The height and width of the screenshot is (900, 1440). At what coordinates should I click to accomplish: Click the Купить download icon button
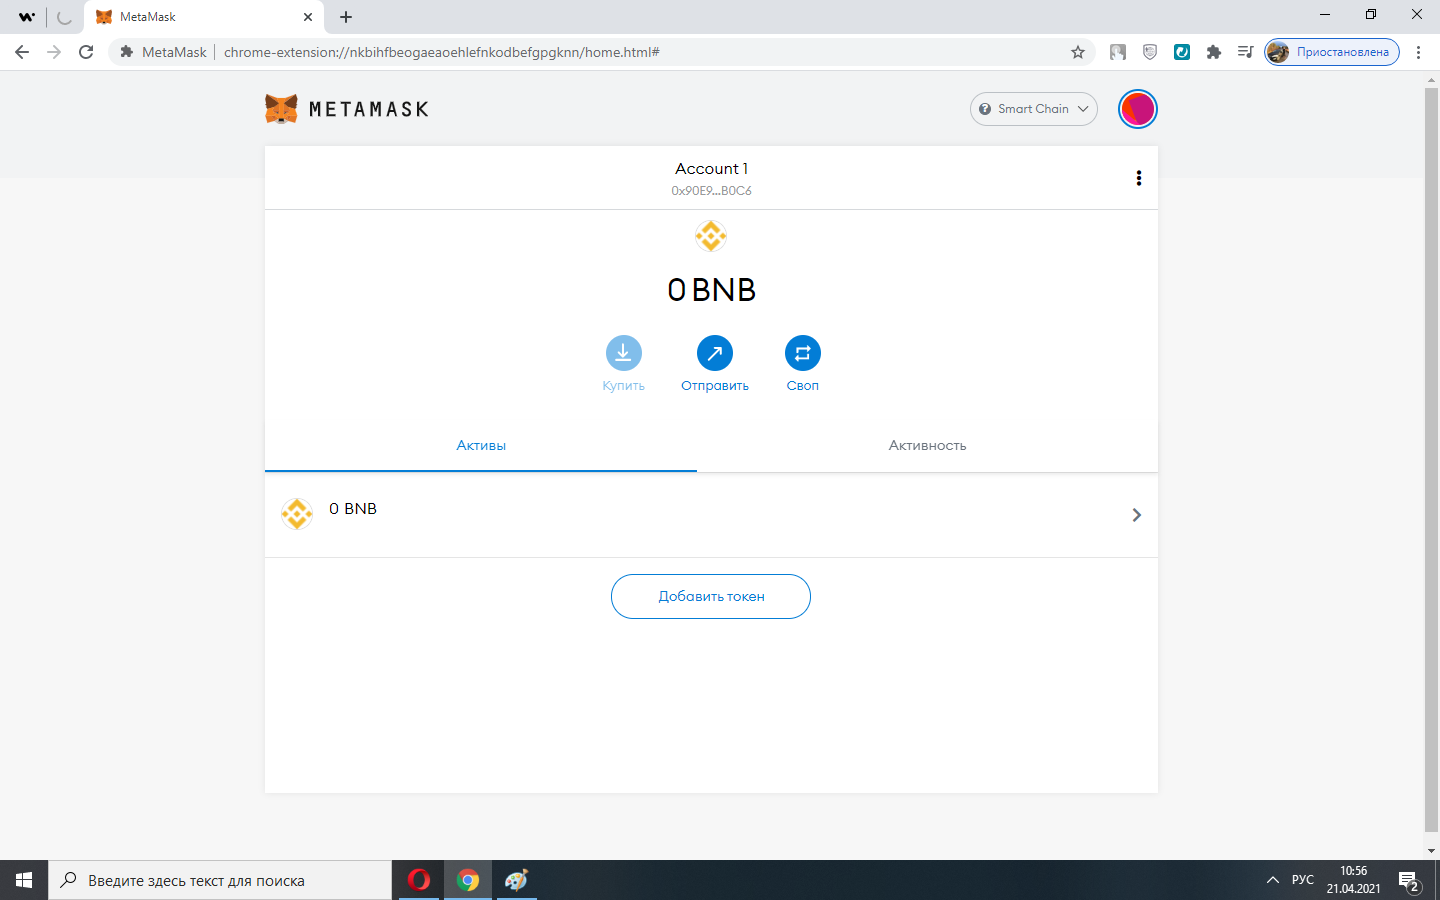pyautogui.click(x=623, y=353)
